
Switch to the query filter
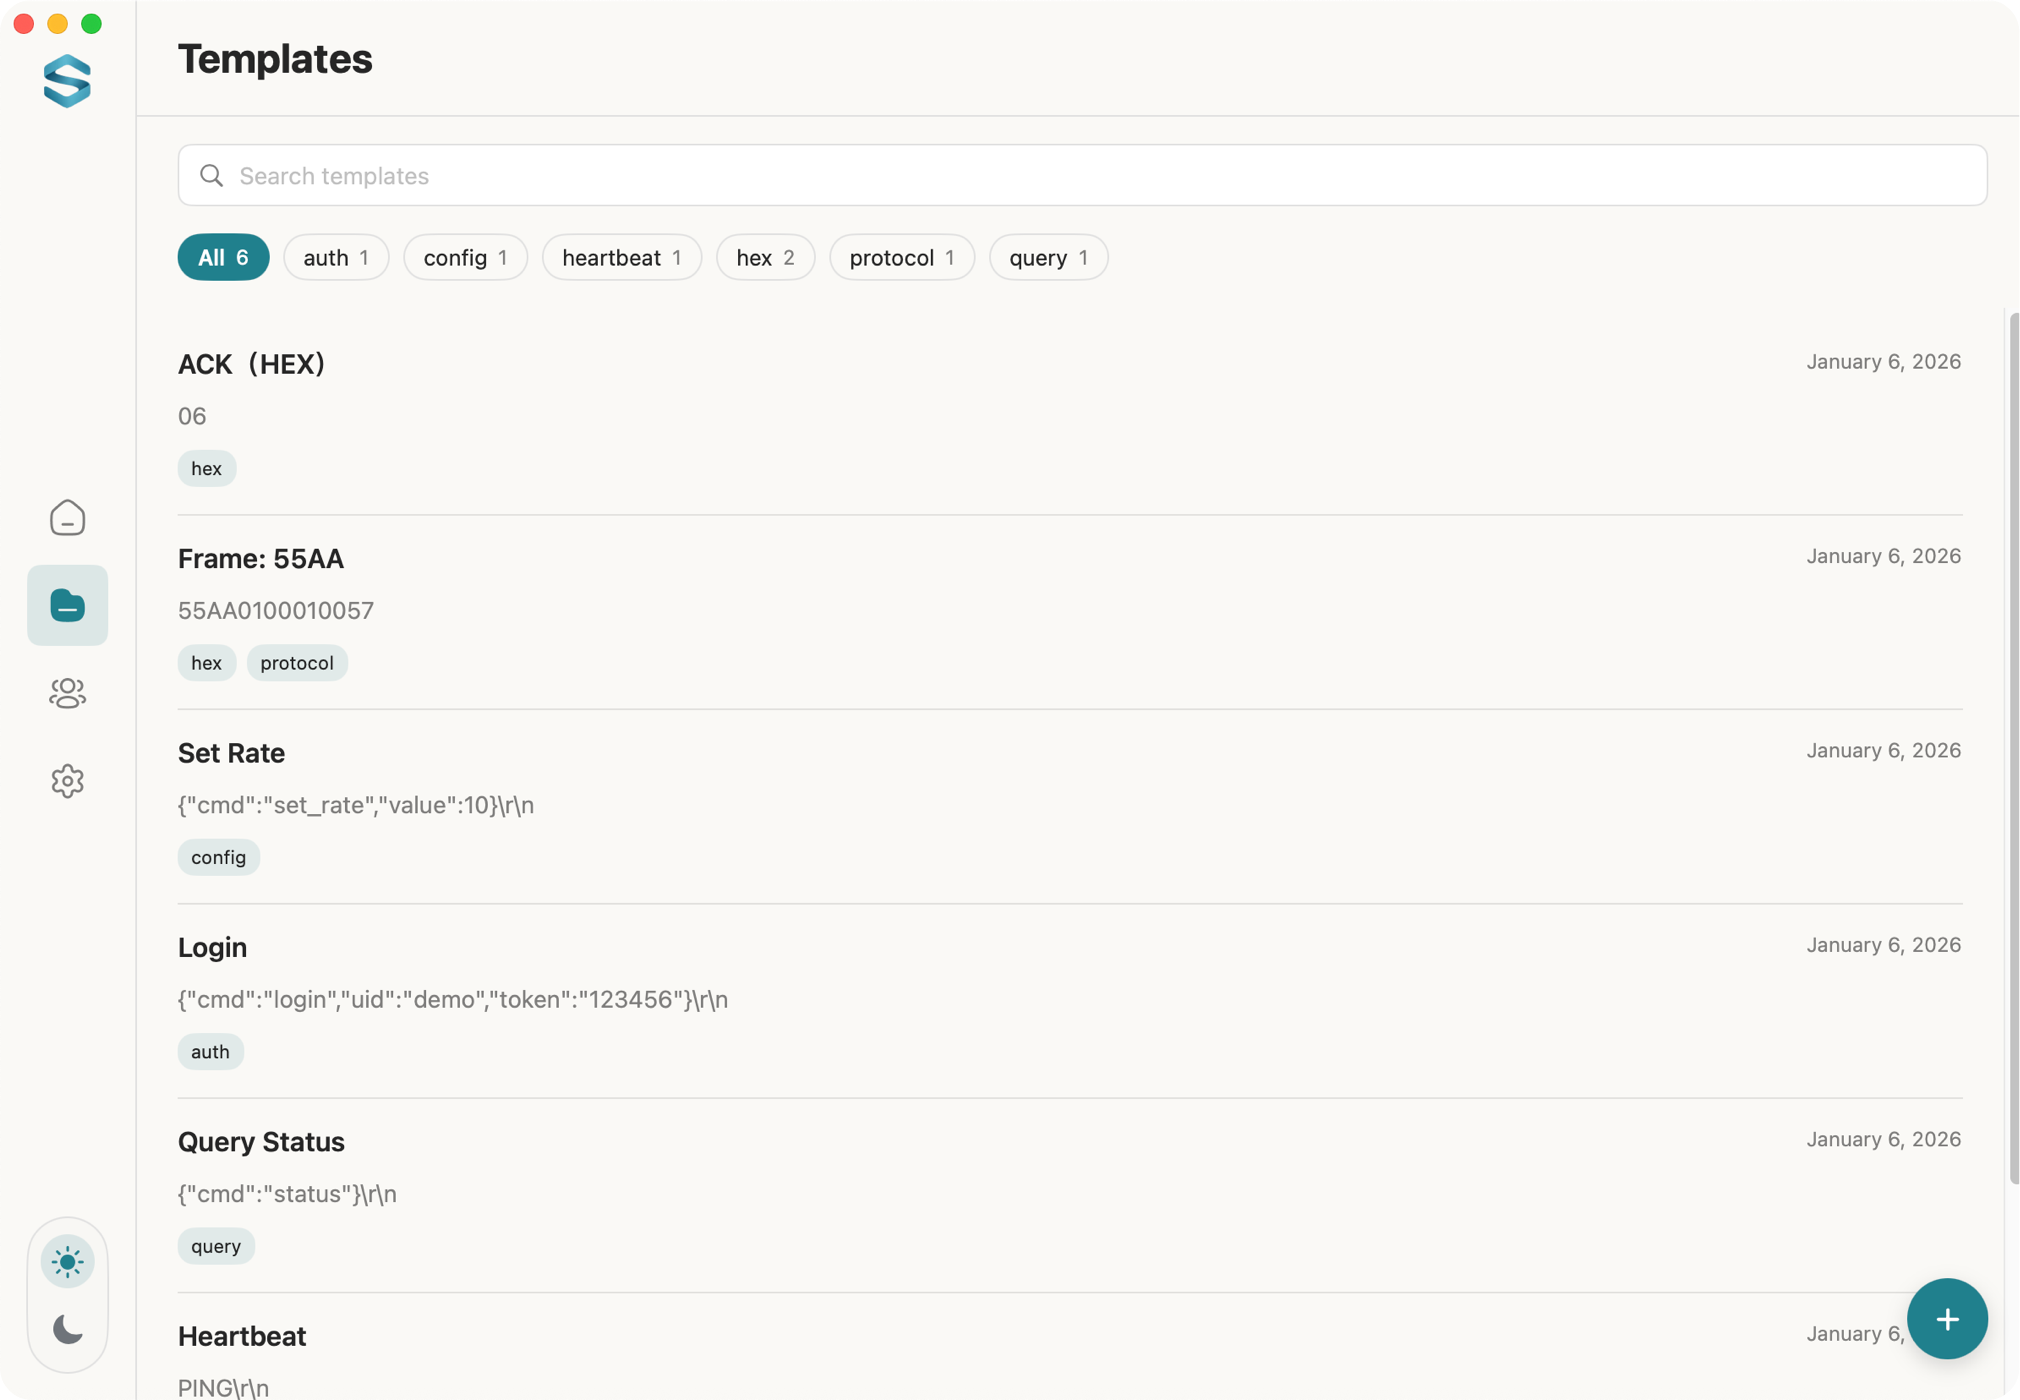point(1047,257)
